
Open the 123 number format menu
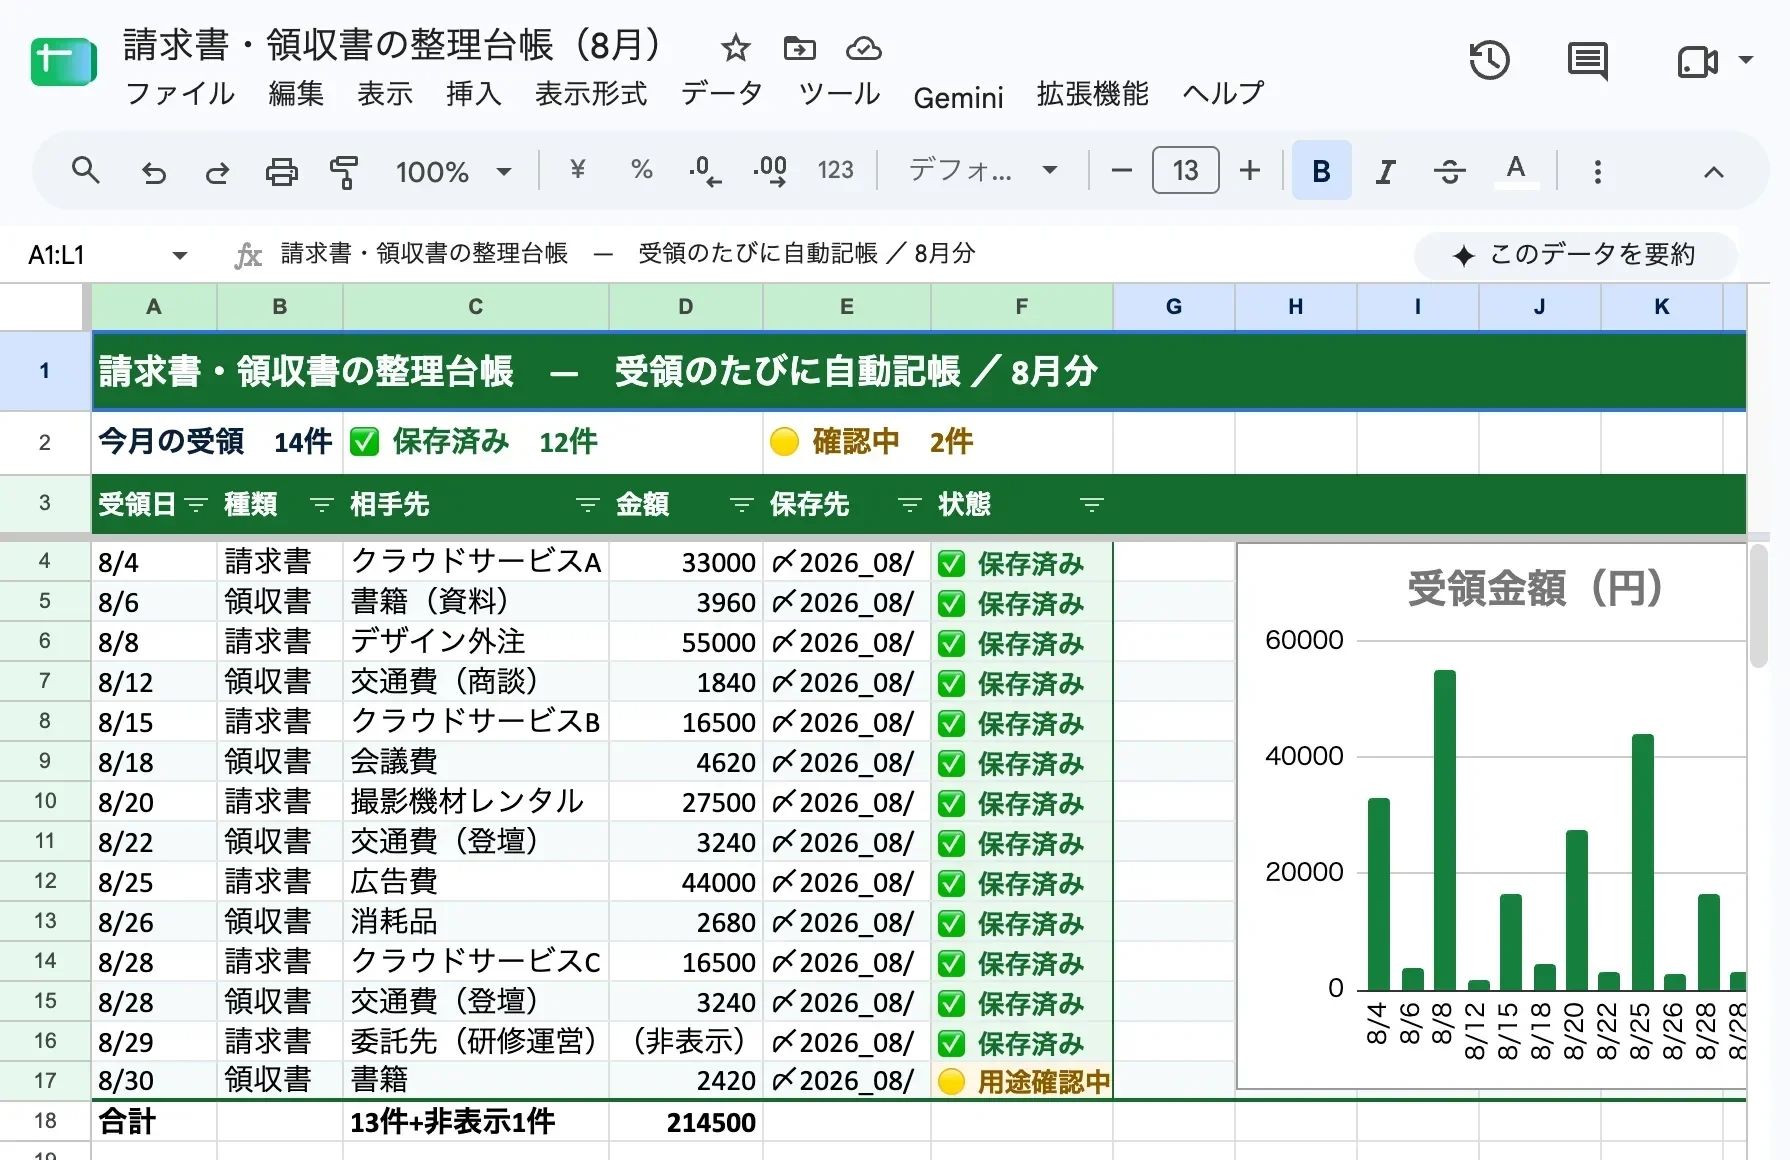pyautogui.click(x=835, y=170)
